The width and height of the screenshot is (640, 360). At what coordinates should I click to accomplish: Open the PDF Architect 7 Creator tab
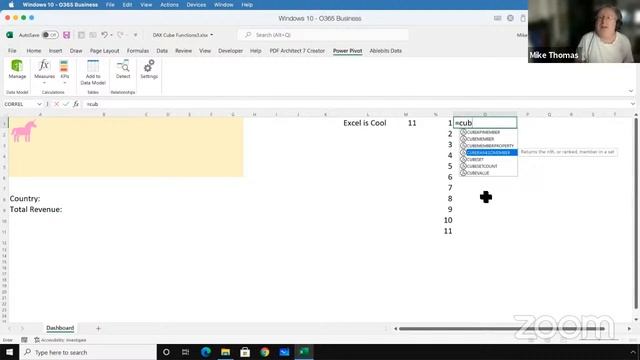click(x=297, y=51)
